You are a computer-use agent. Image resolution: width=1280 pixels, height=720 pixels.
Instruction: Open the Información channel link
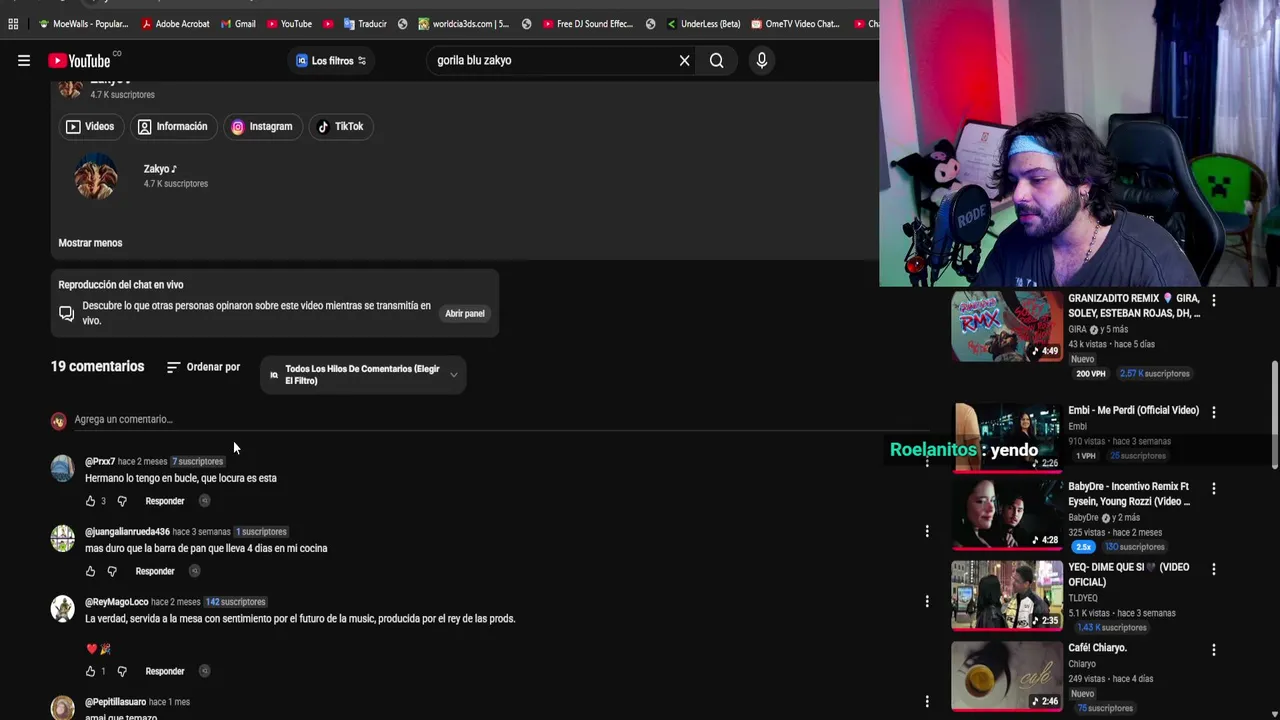click(172, 127)
